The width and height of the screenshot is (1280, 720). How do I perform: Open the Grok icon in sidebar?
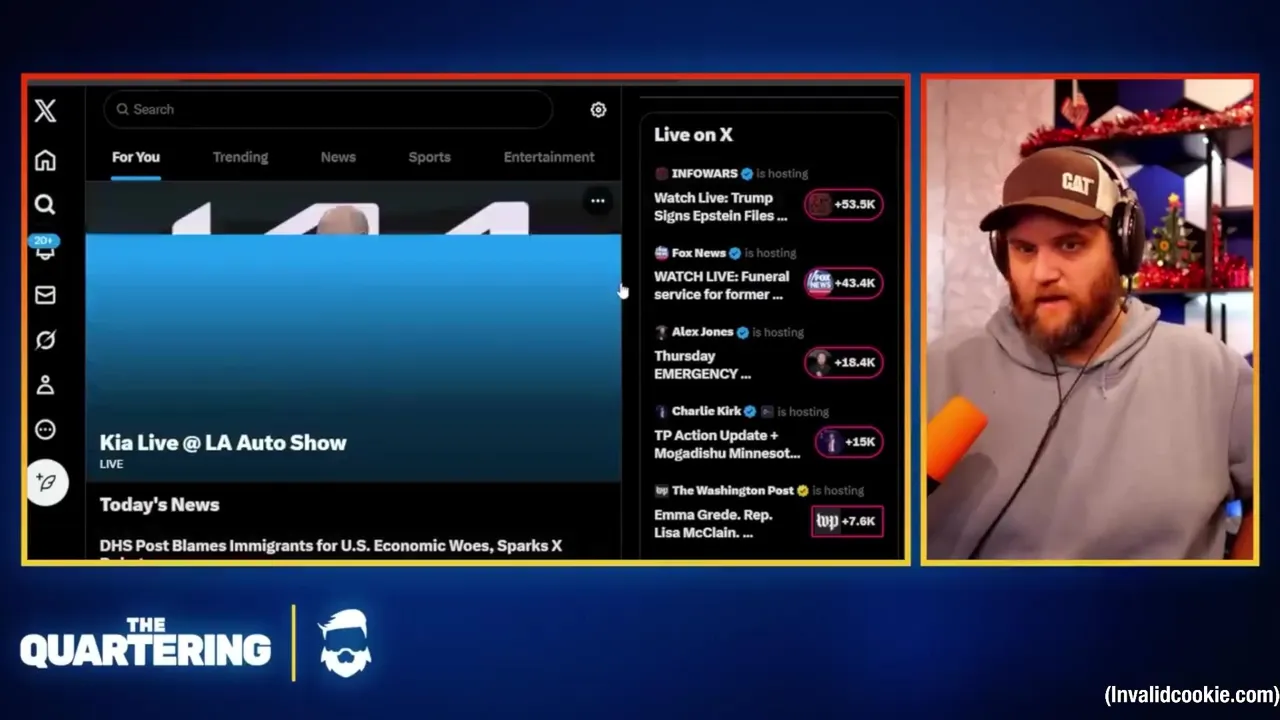(x=45, y=340)
